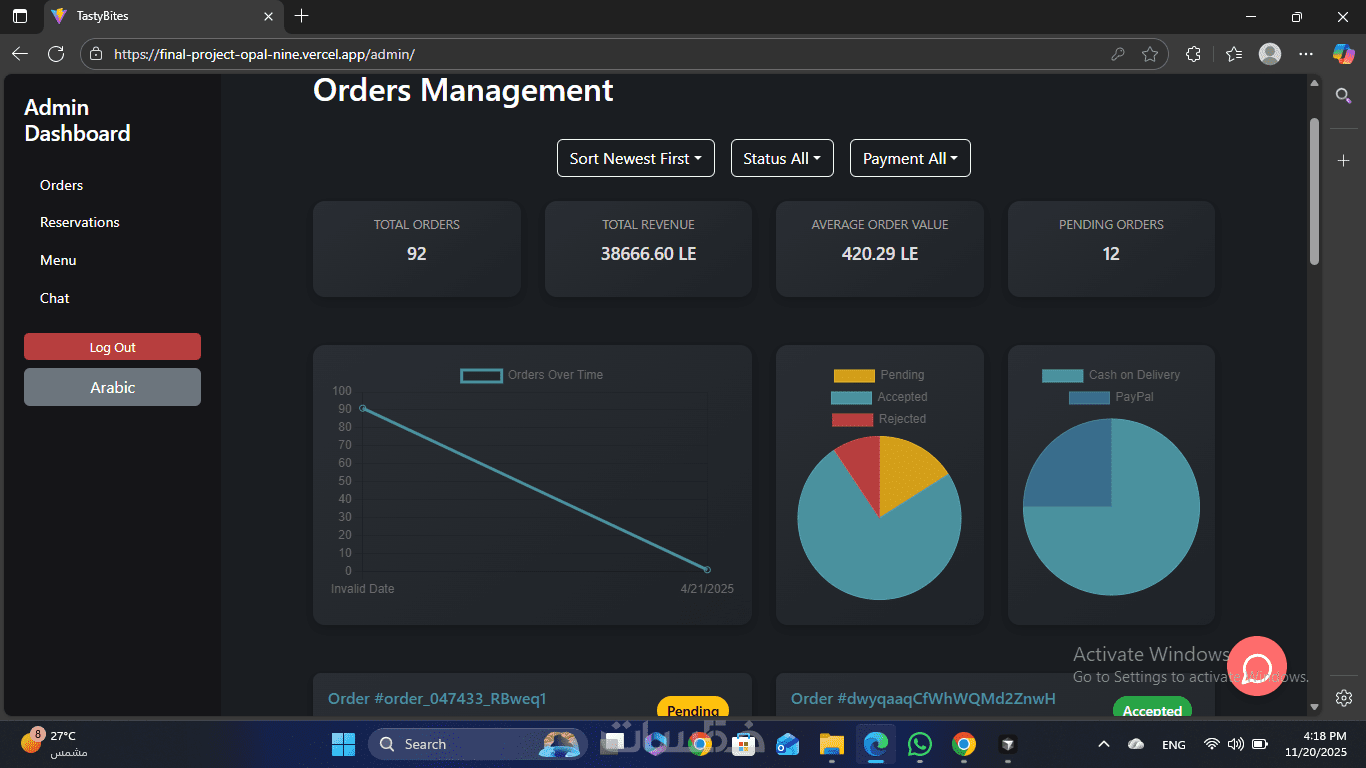The height and width of the screenshot is (768, 1366).
Task: Toggle the Cash on Delivery legend item
Action: [1111, 375]
